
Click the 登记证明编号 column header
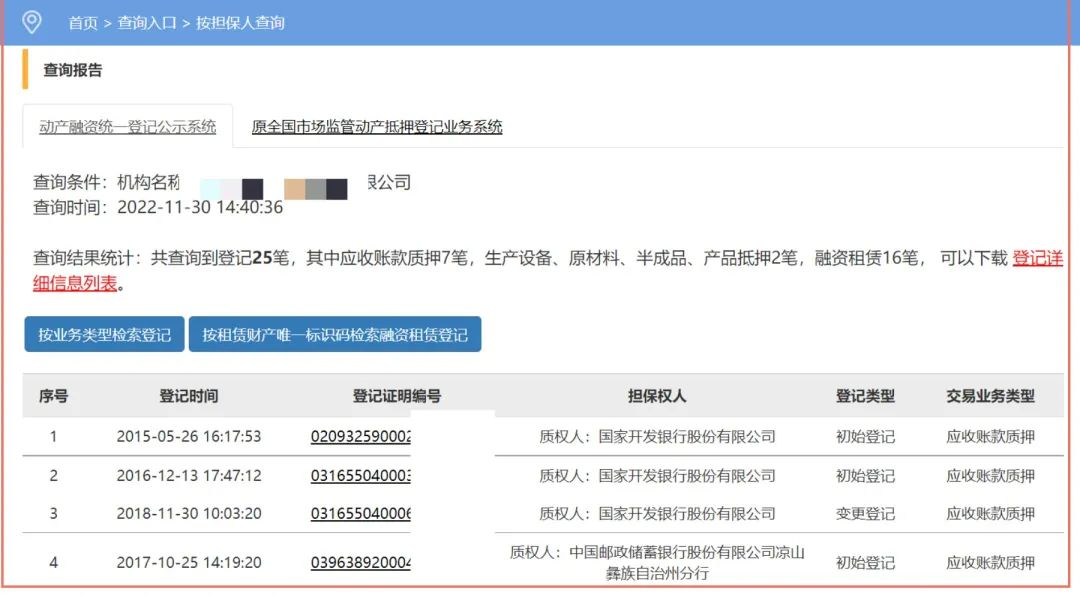click(397, 396)
